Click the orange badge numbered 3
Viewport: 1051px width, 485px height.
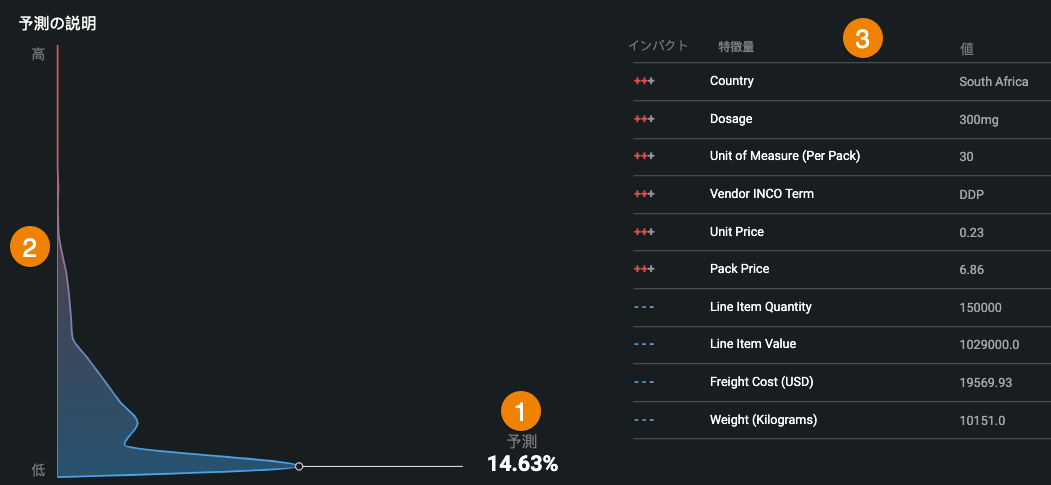[863, 39]
